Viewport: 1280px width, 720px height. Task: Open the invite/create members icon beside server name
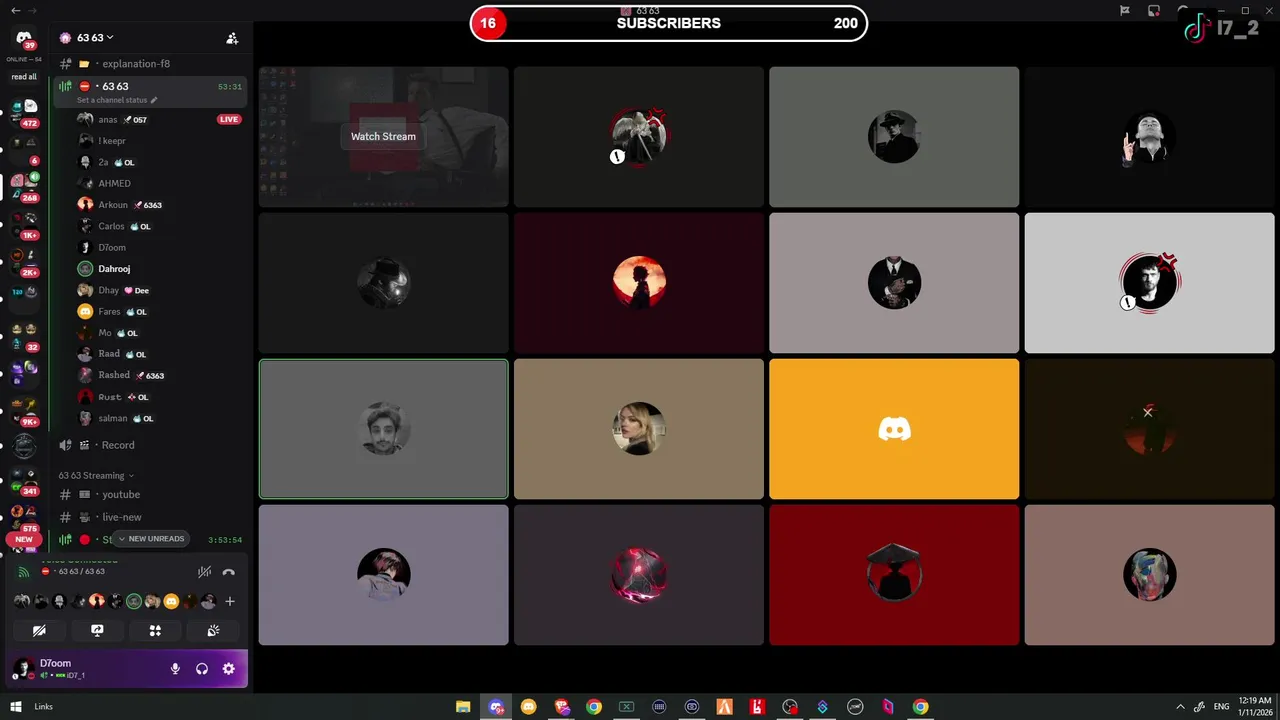pyautogui.click(x=232, y=38)
